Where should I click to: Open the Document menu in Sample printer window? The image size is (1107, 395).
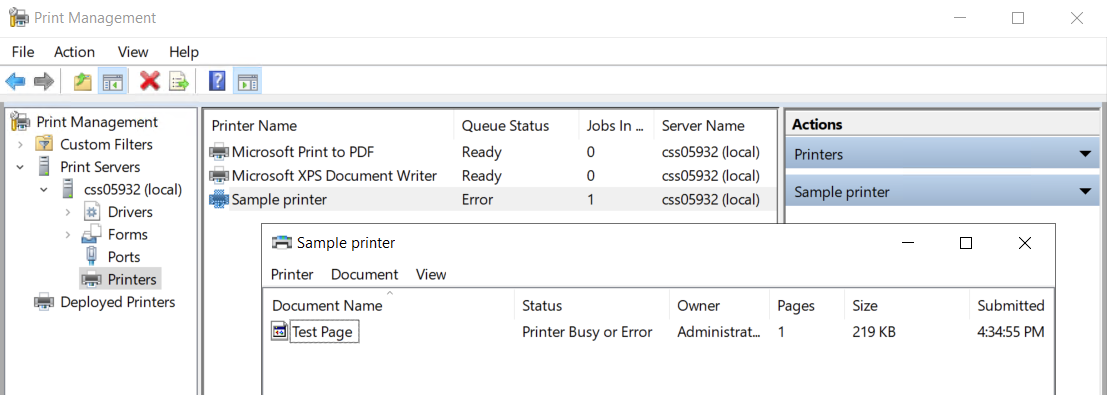[364, 274]
